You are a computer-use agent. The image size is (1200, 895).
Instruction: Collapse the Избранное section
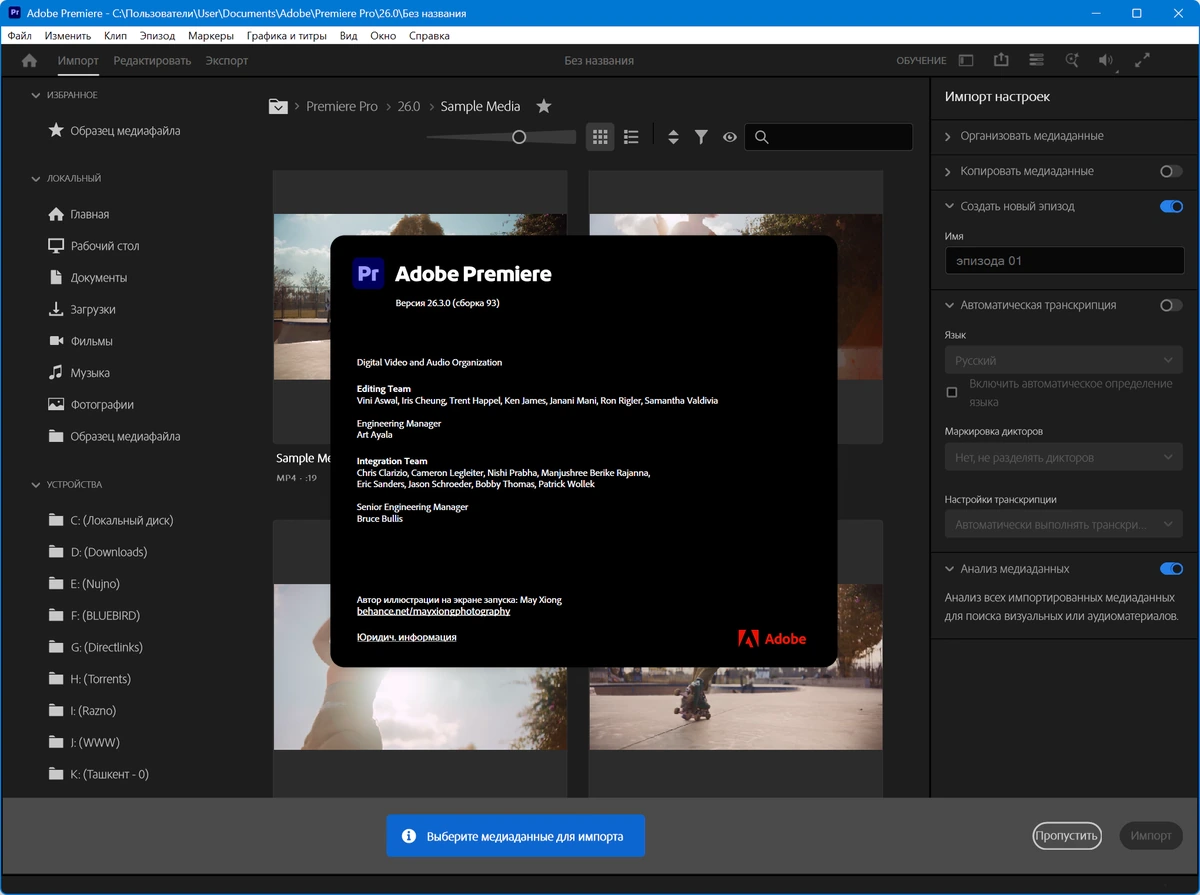pyautogui.click(x=36, y=95)
